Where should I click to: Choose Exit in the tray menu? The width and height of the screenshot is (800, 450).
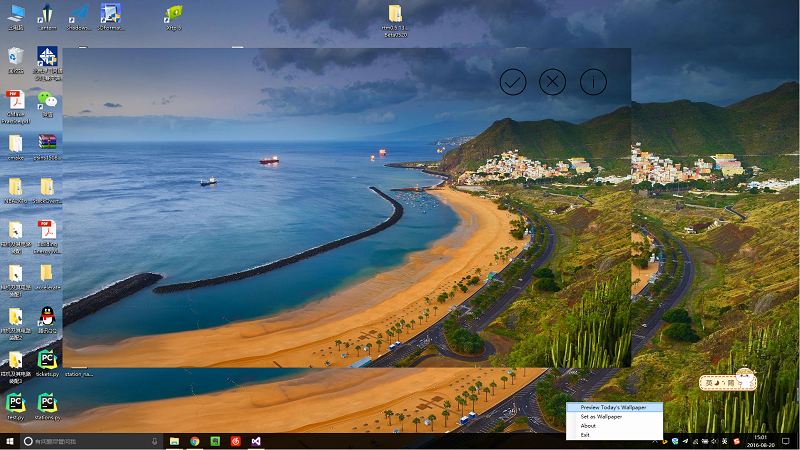click(614, 435)
